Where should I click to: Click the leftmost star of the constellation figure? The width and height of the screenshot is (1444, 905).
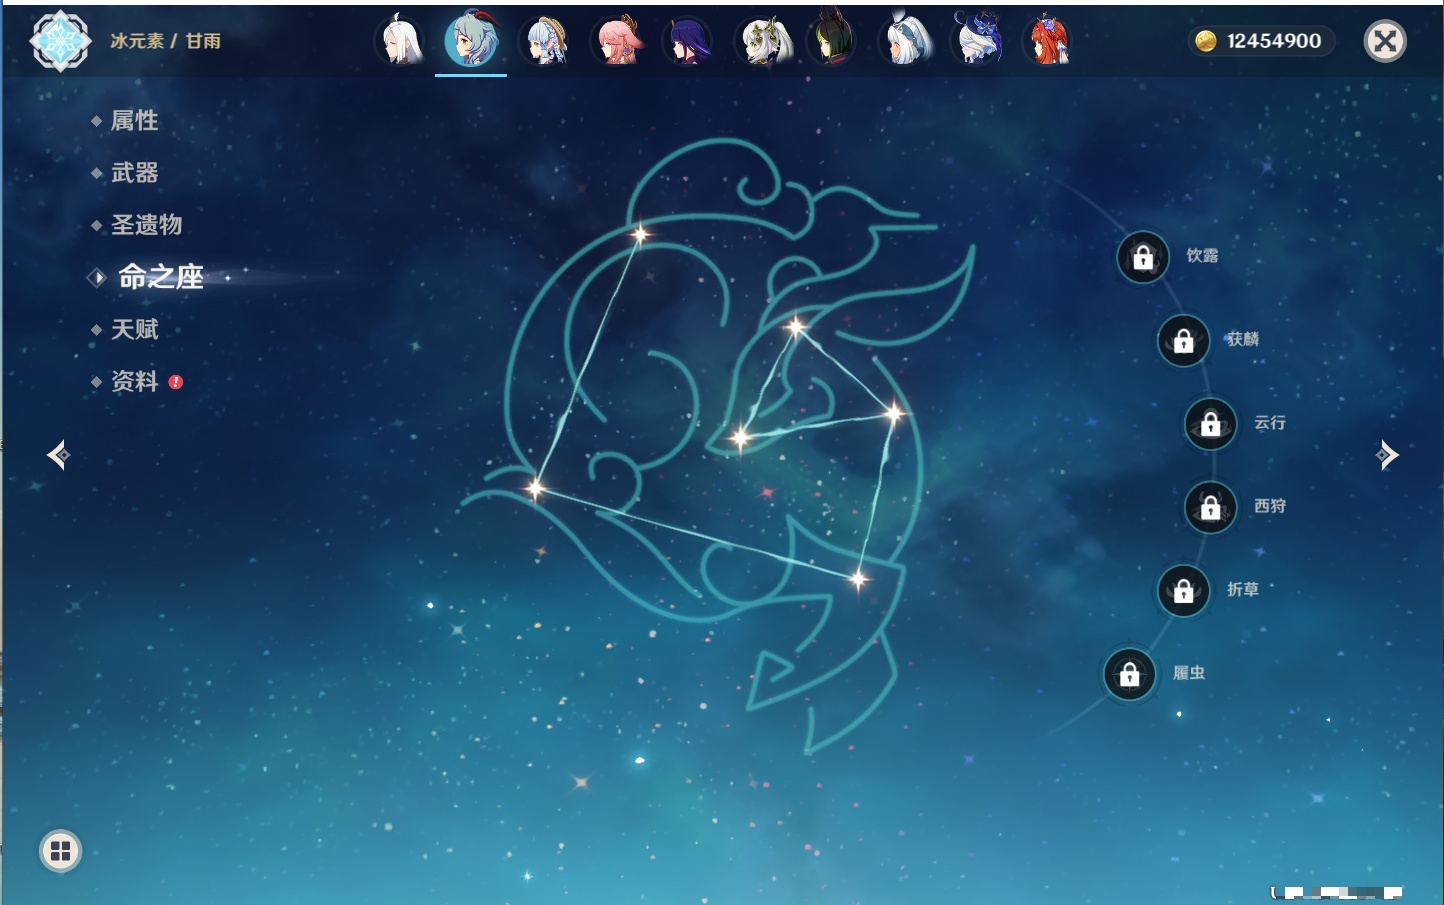pos(536,489)
